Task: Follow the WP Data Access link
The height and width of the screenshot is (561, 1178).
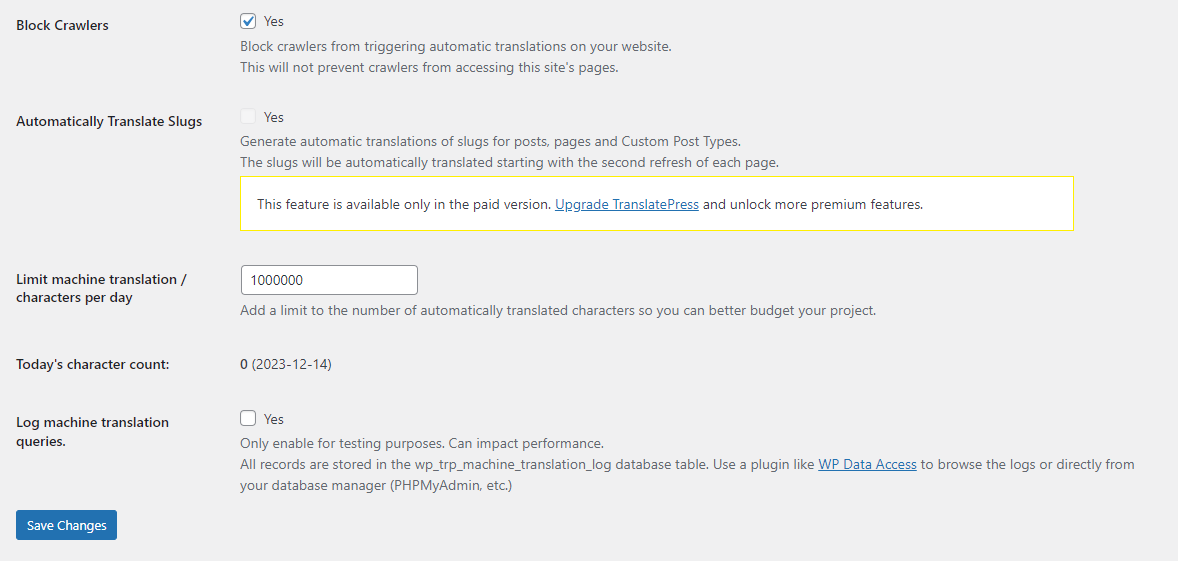Action: point(867,464)
